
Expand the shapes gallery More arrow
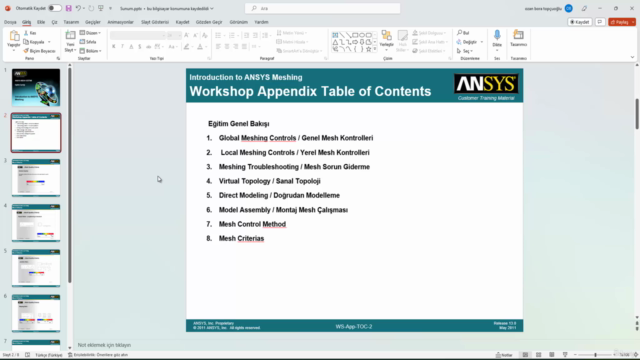pos(375,49)
